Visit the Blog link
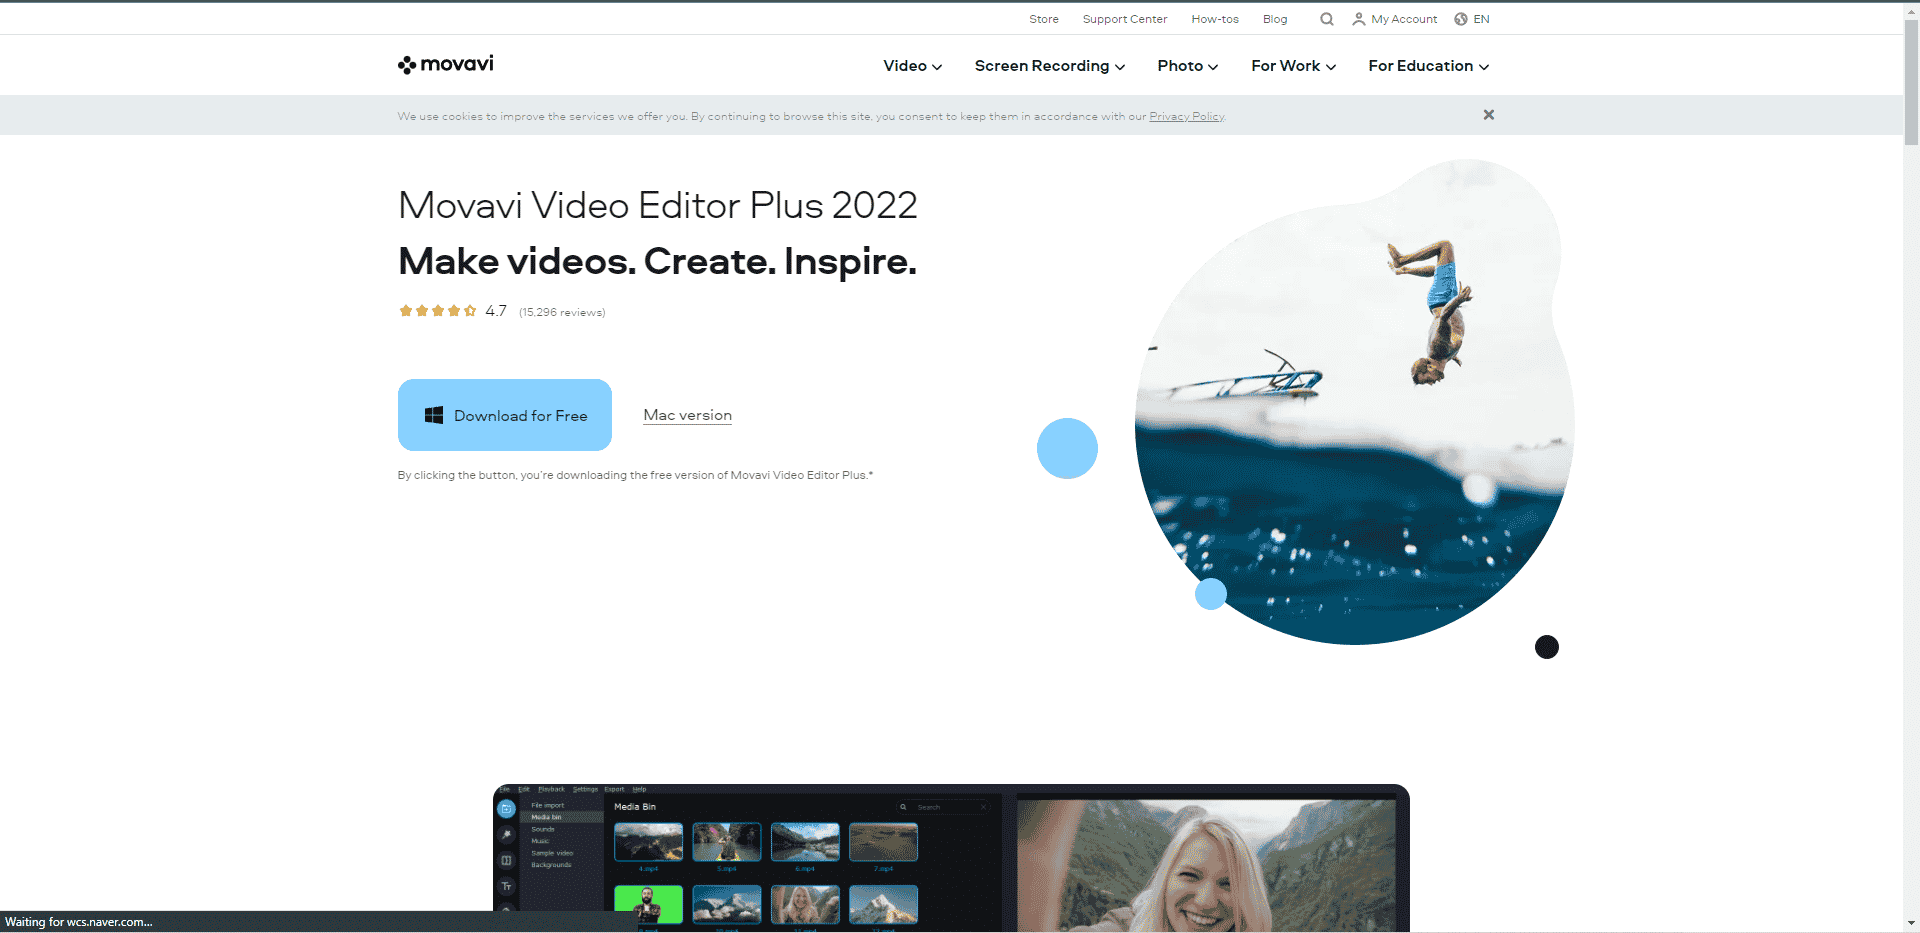This screenshot has width=1920, height=933. 1275,19
